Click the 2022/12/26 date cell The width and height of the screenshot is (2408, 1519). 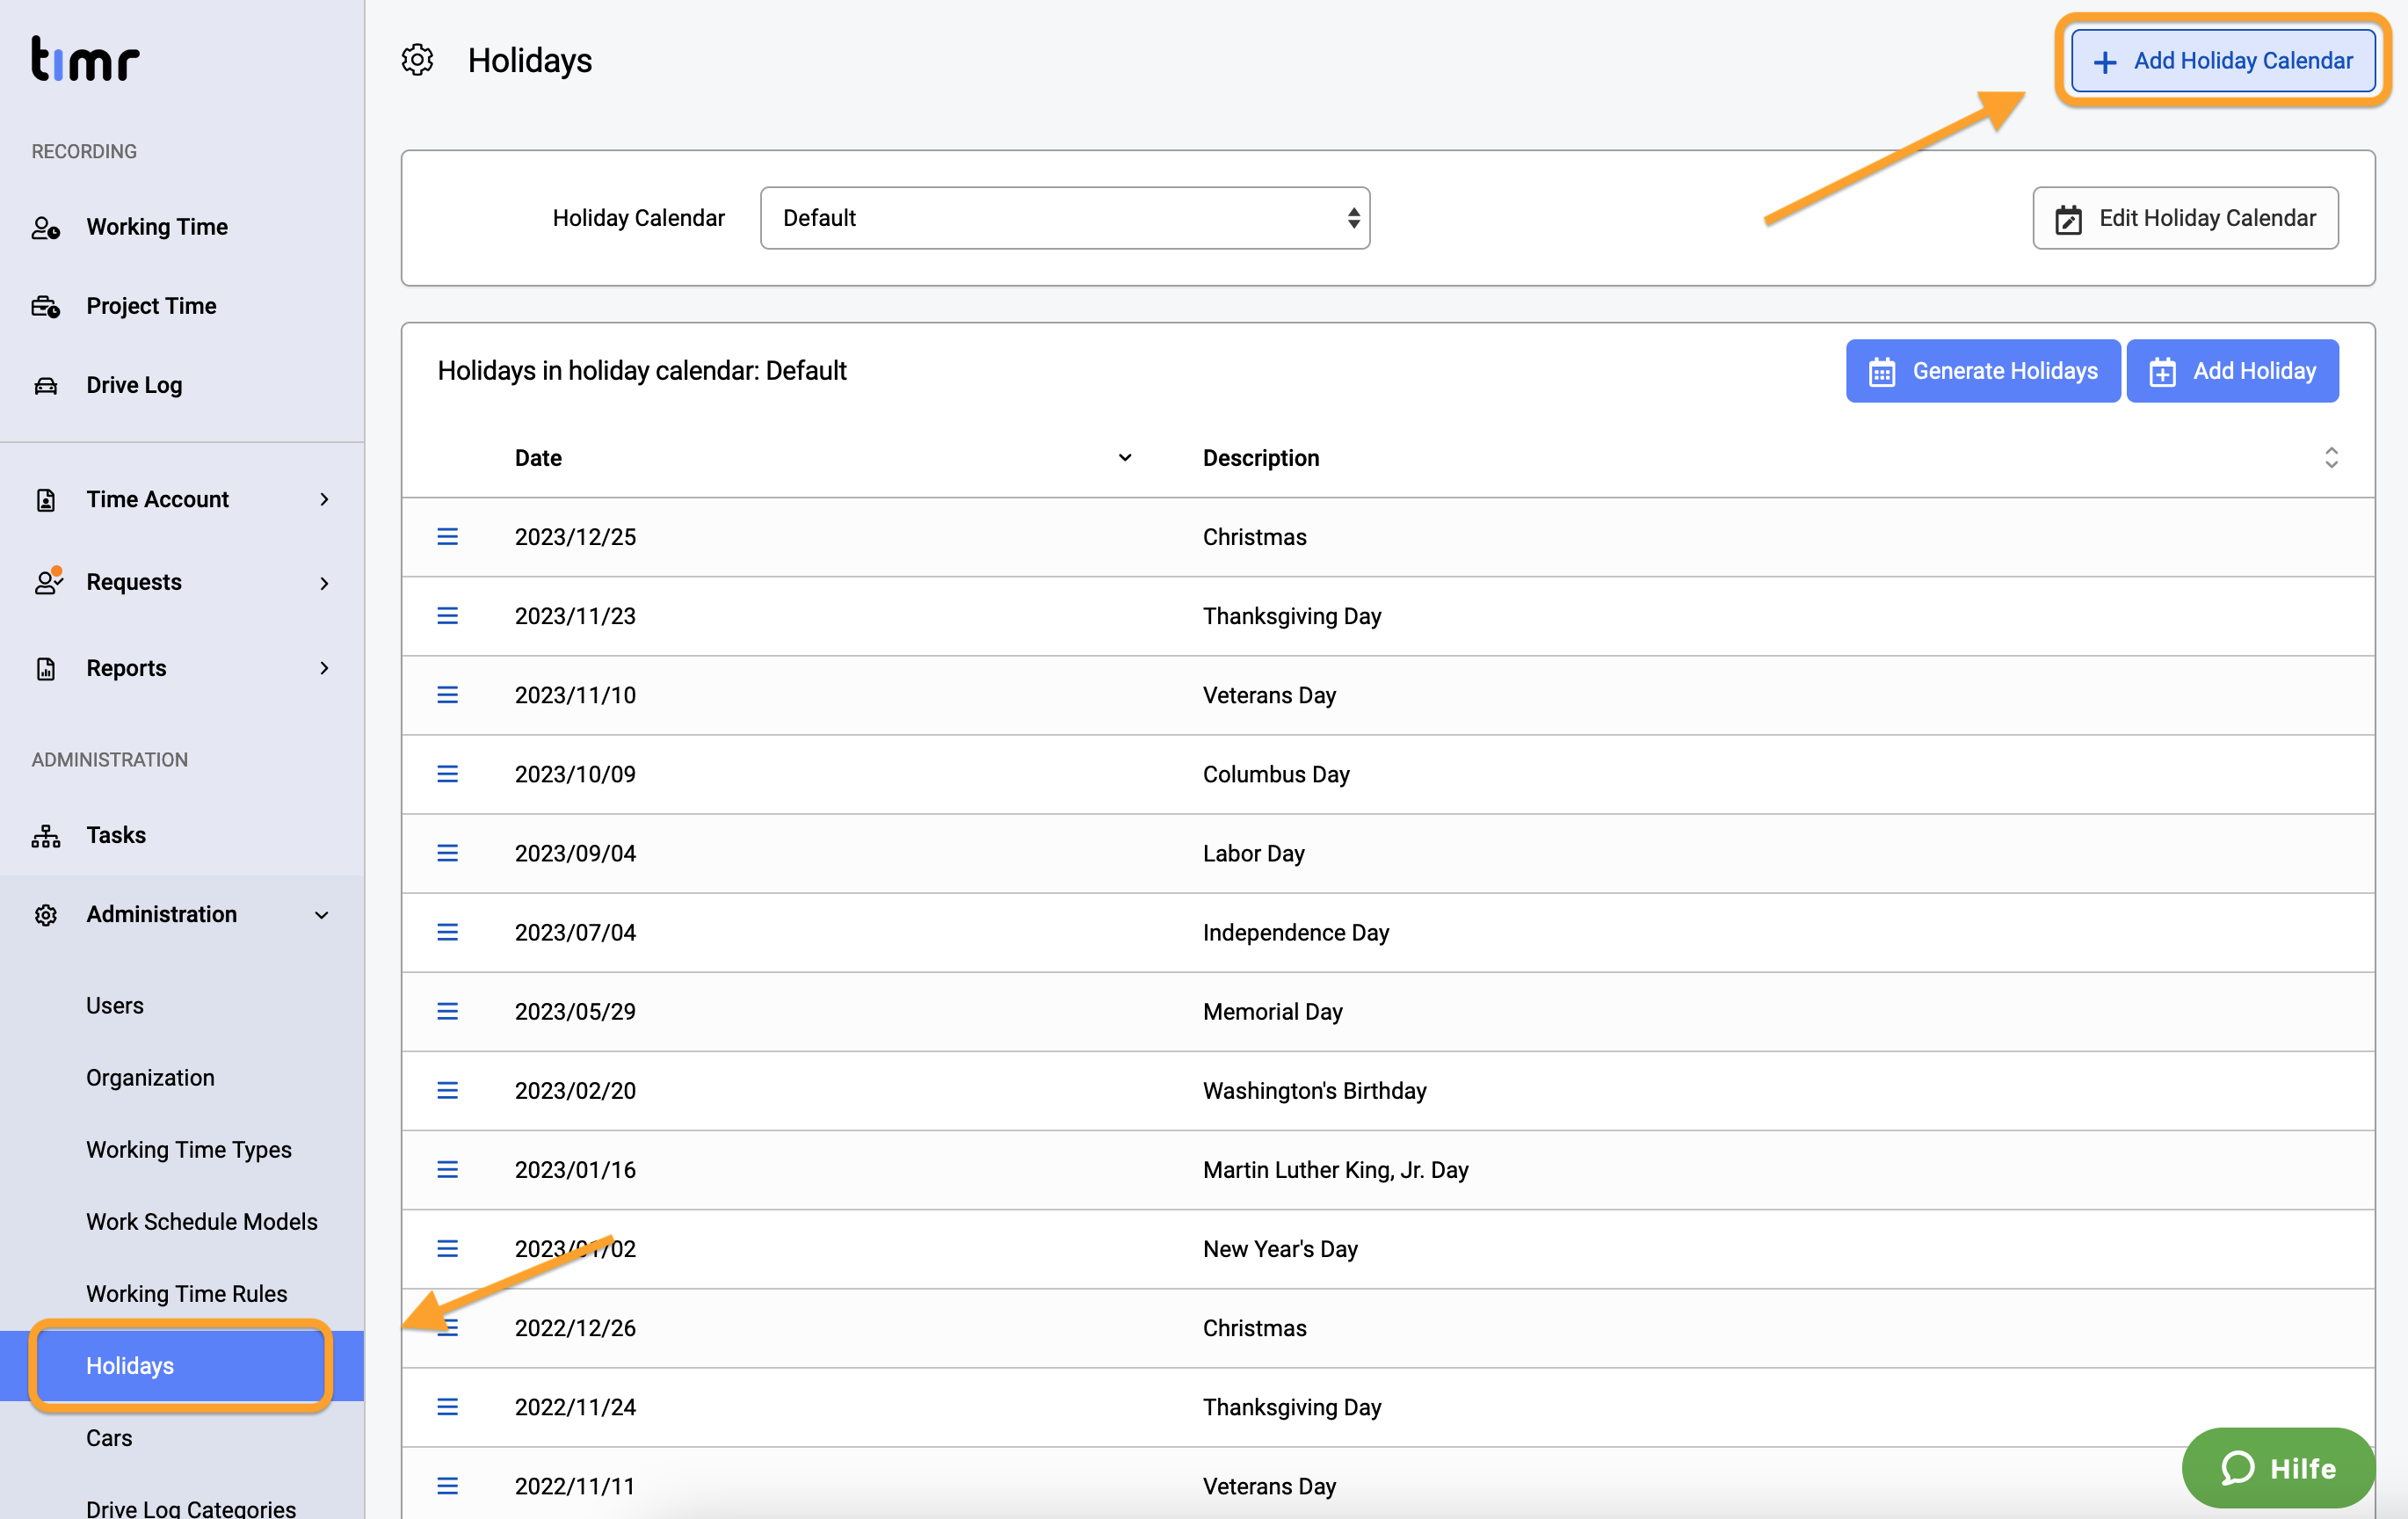click(575, 1327)
